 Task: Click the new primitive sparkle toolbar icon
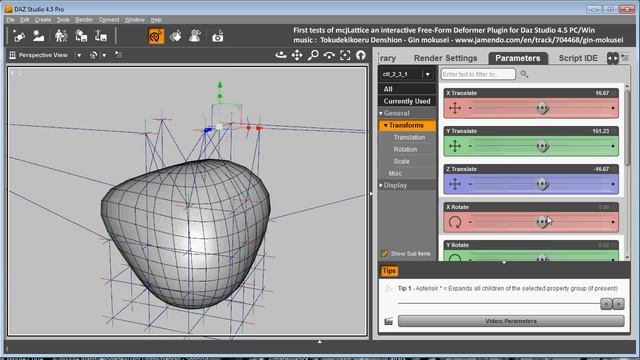(x=19, y=36)
